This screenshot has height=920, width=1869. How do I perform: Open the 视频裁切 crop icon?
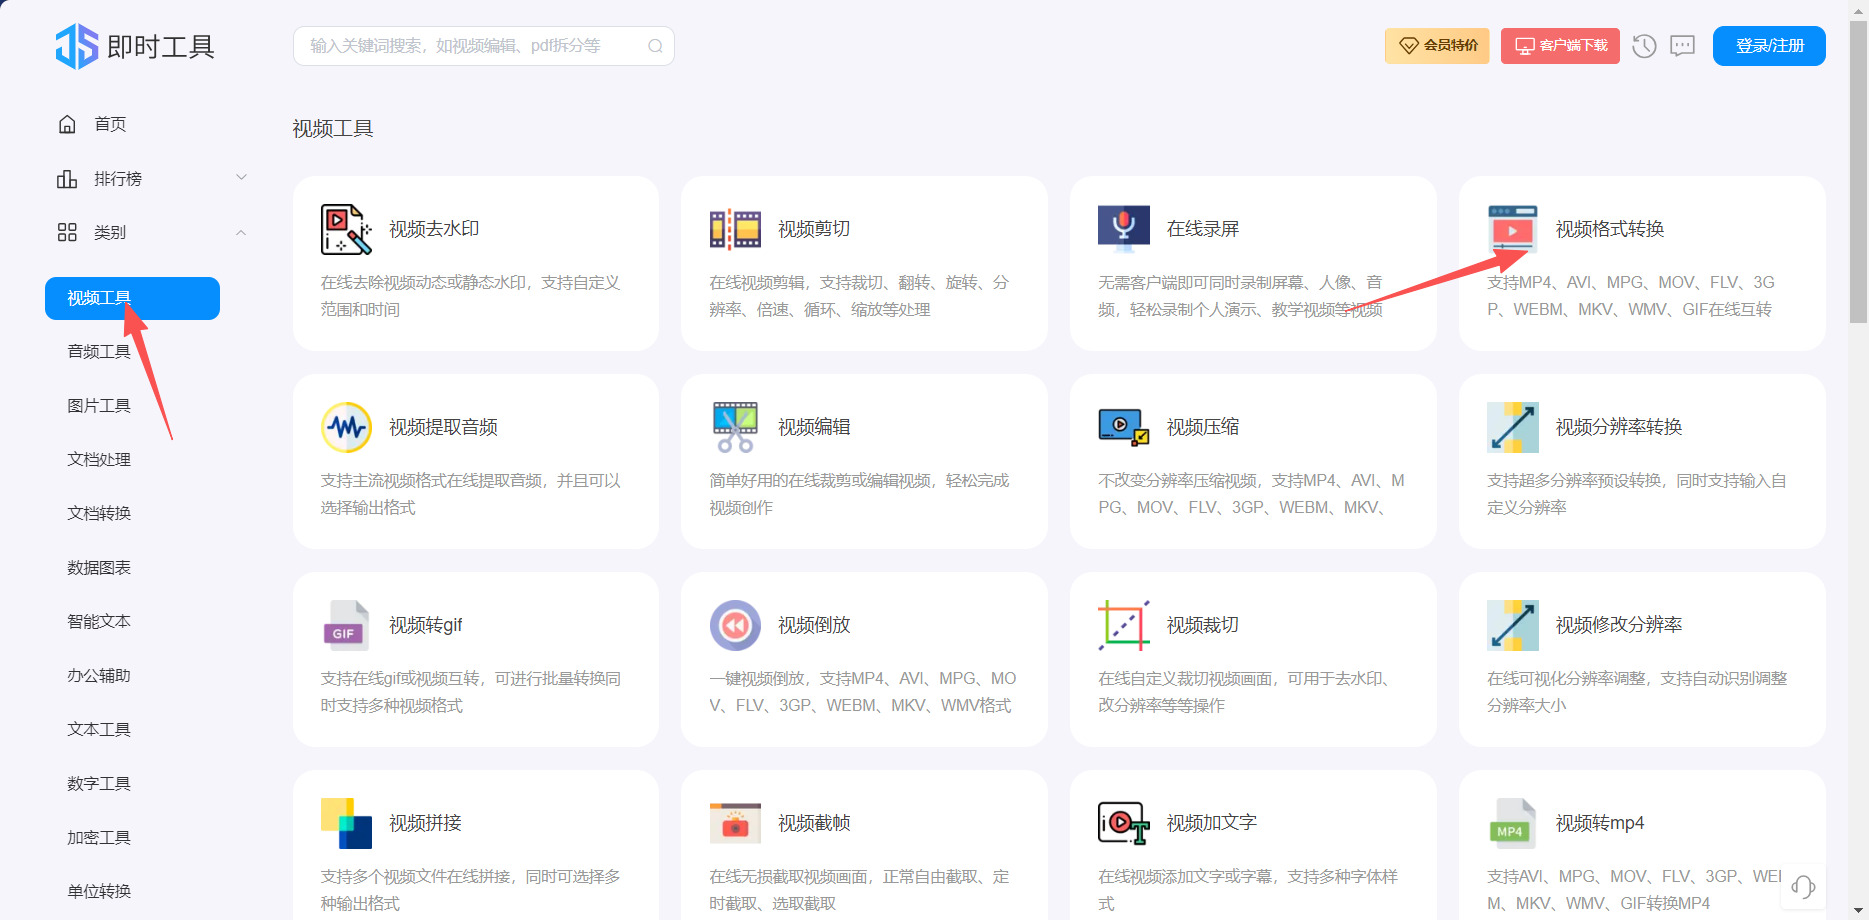pyautogui.click(x=1124, y=625)
